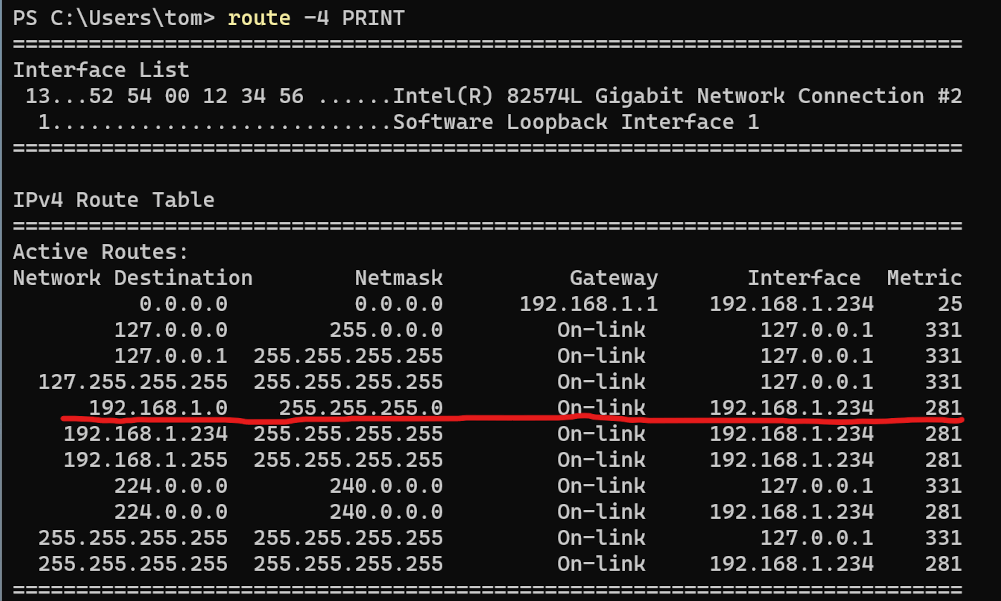Click the MAC address 52 54 00 12 34 56

point(170,95)
